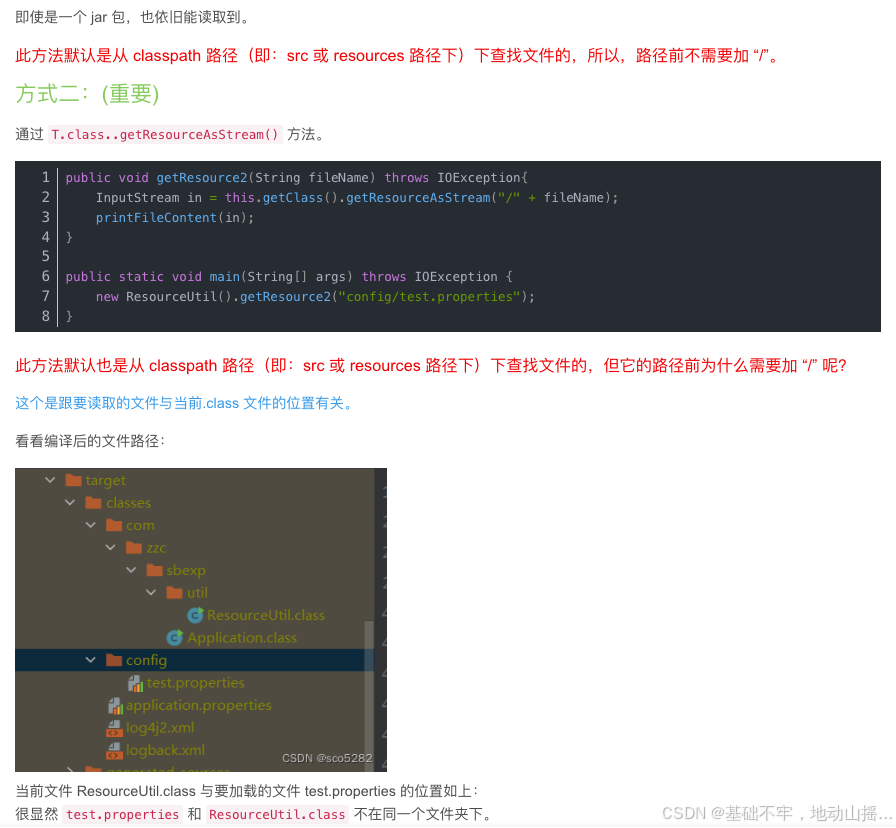Click the 方式二：(重要) heading
Viewport: 896px width, 828px height.
[x=86, y=93]
